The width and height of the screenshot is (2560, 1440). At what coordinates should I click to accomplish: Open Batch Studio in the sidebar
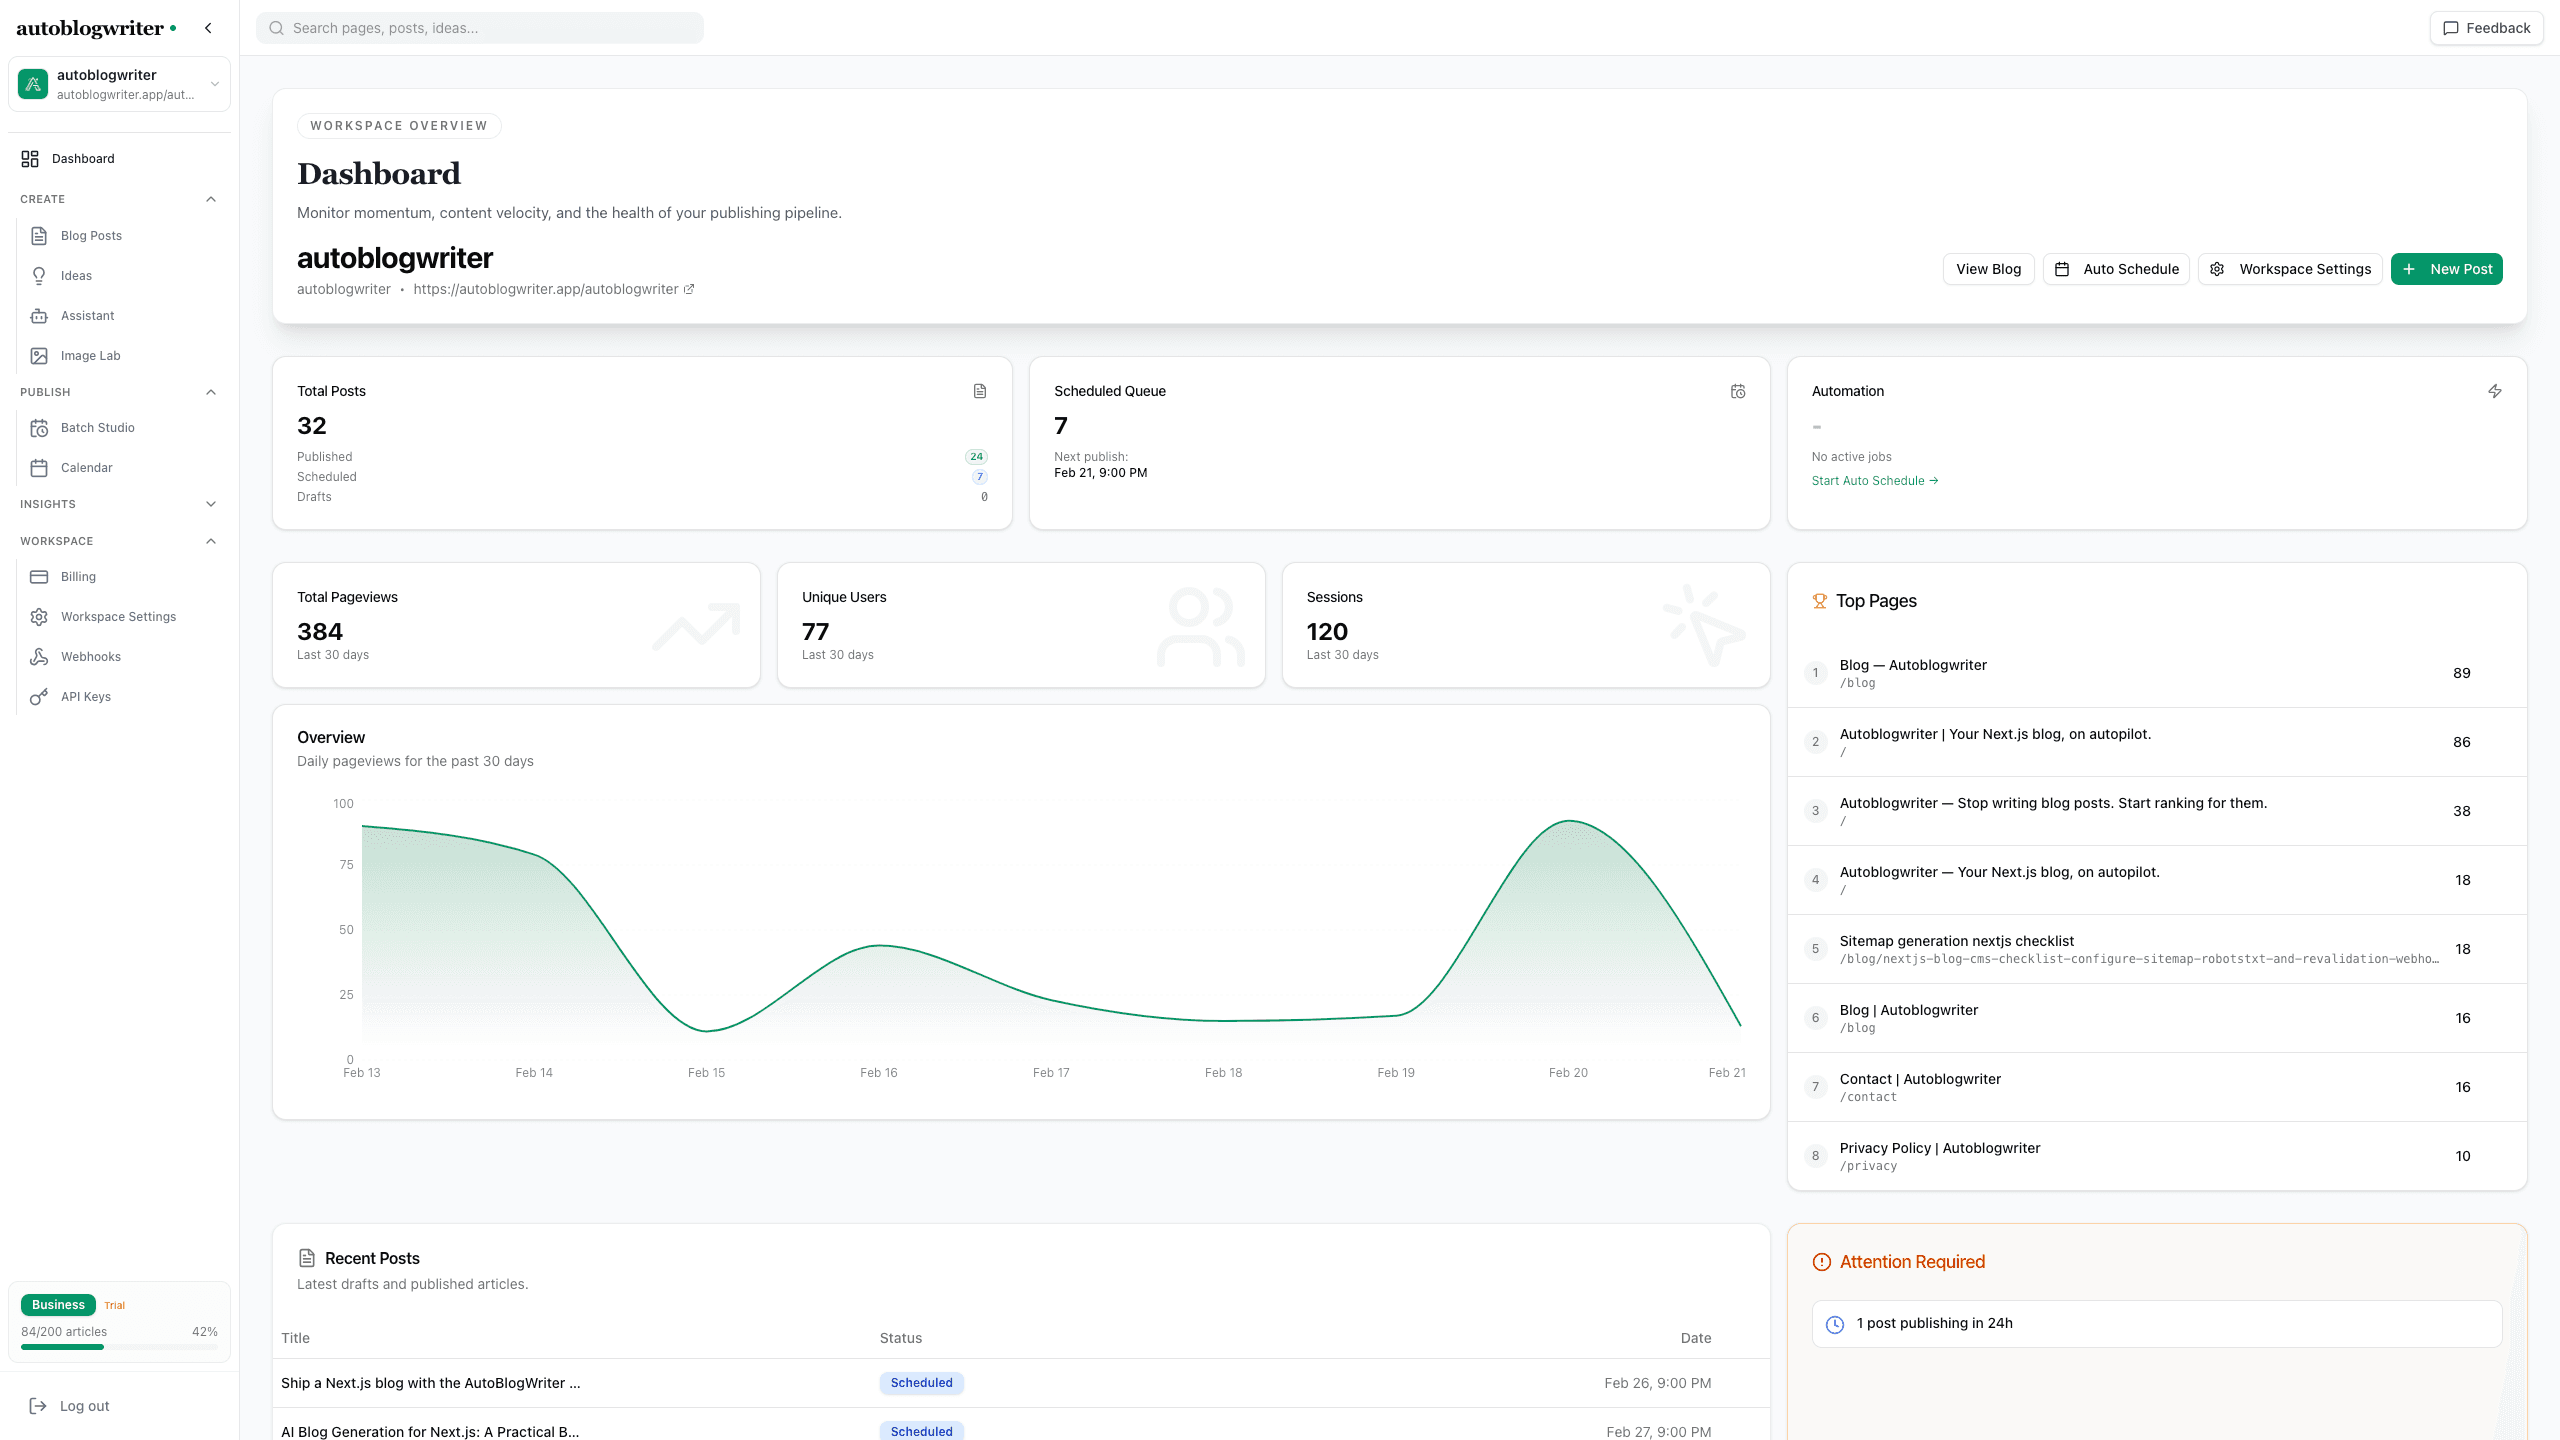click(x=97, y=427)
